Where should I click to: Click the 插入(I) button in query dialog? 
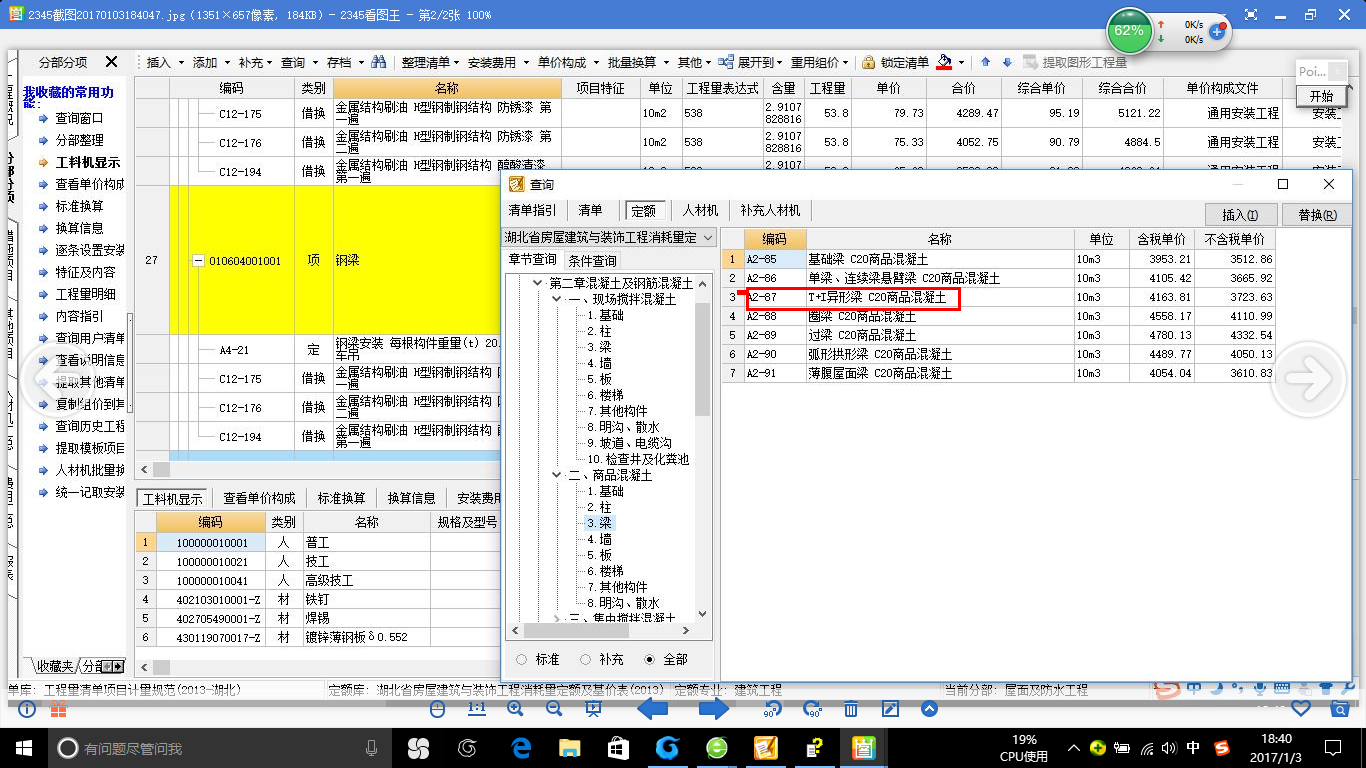click(x=1241, y=214)
